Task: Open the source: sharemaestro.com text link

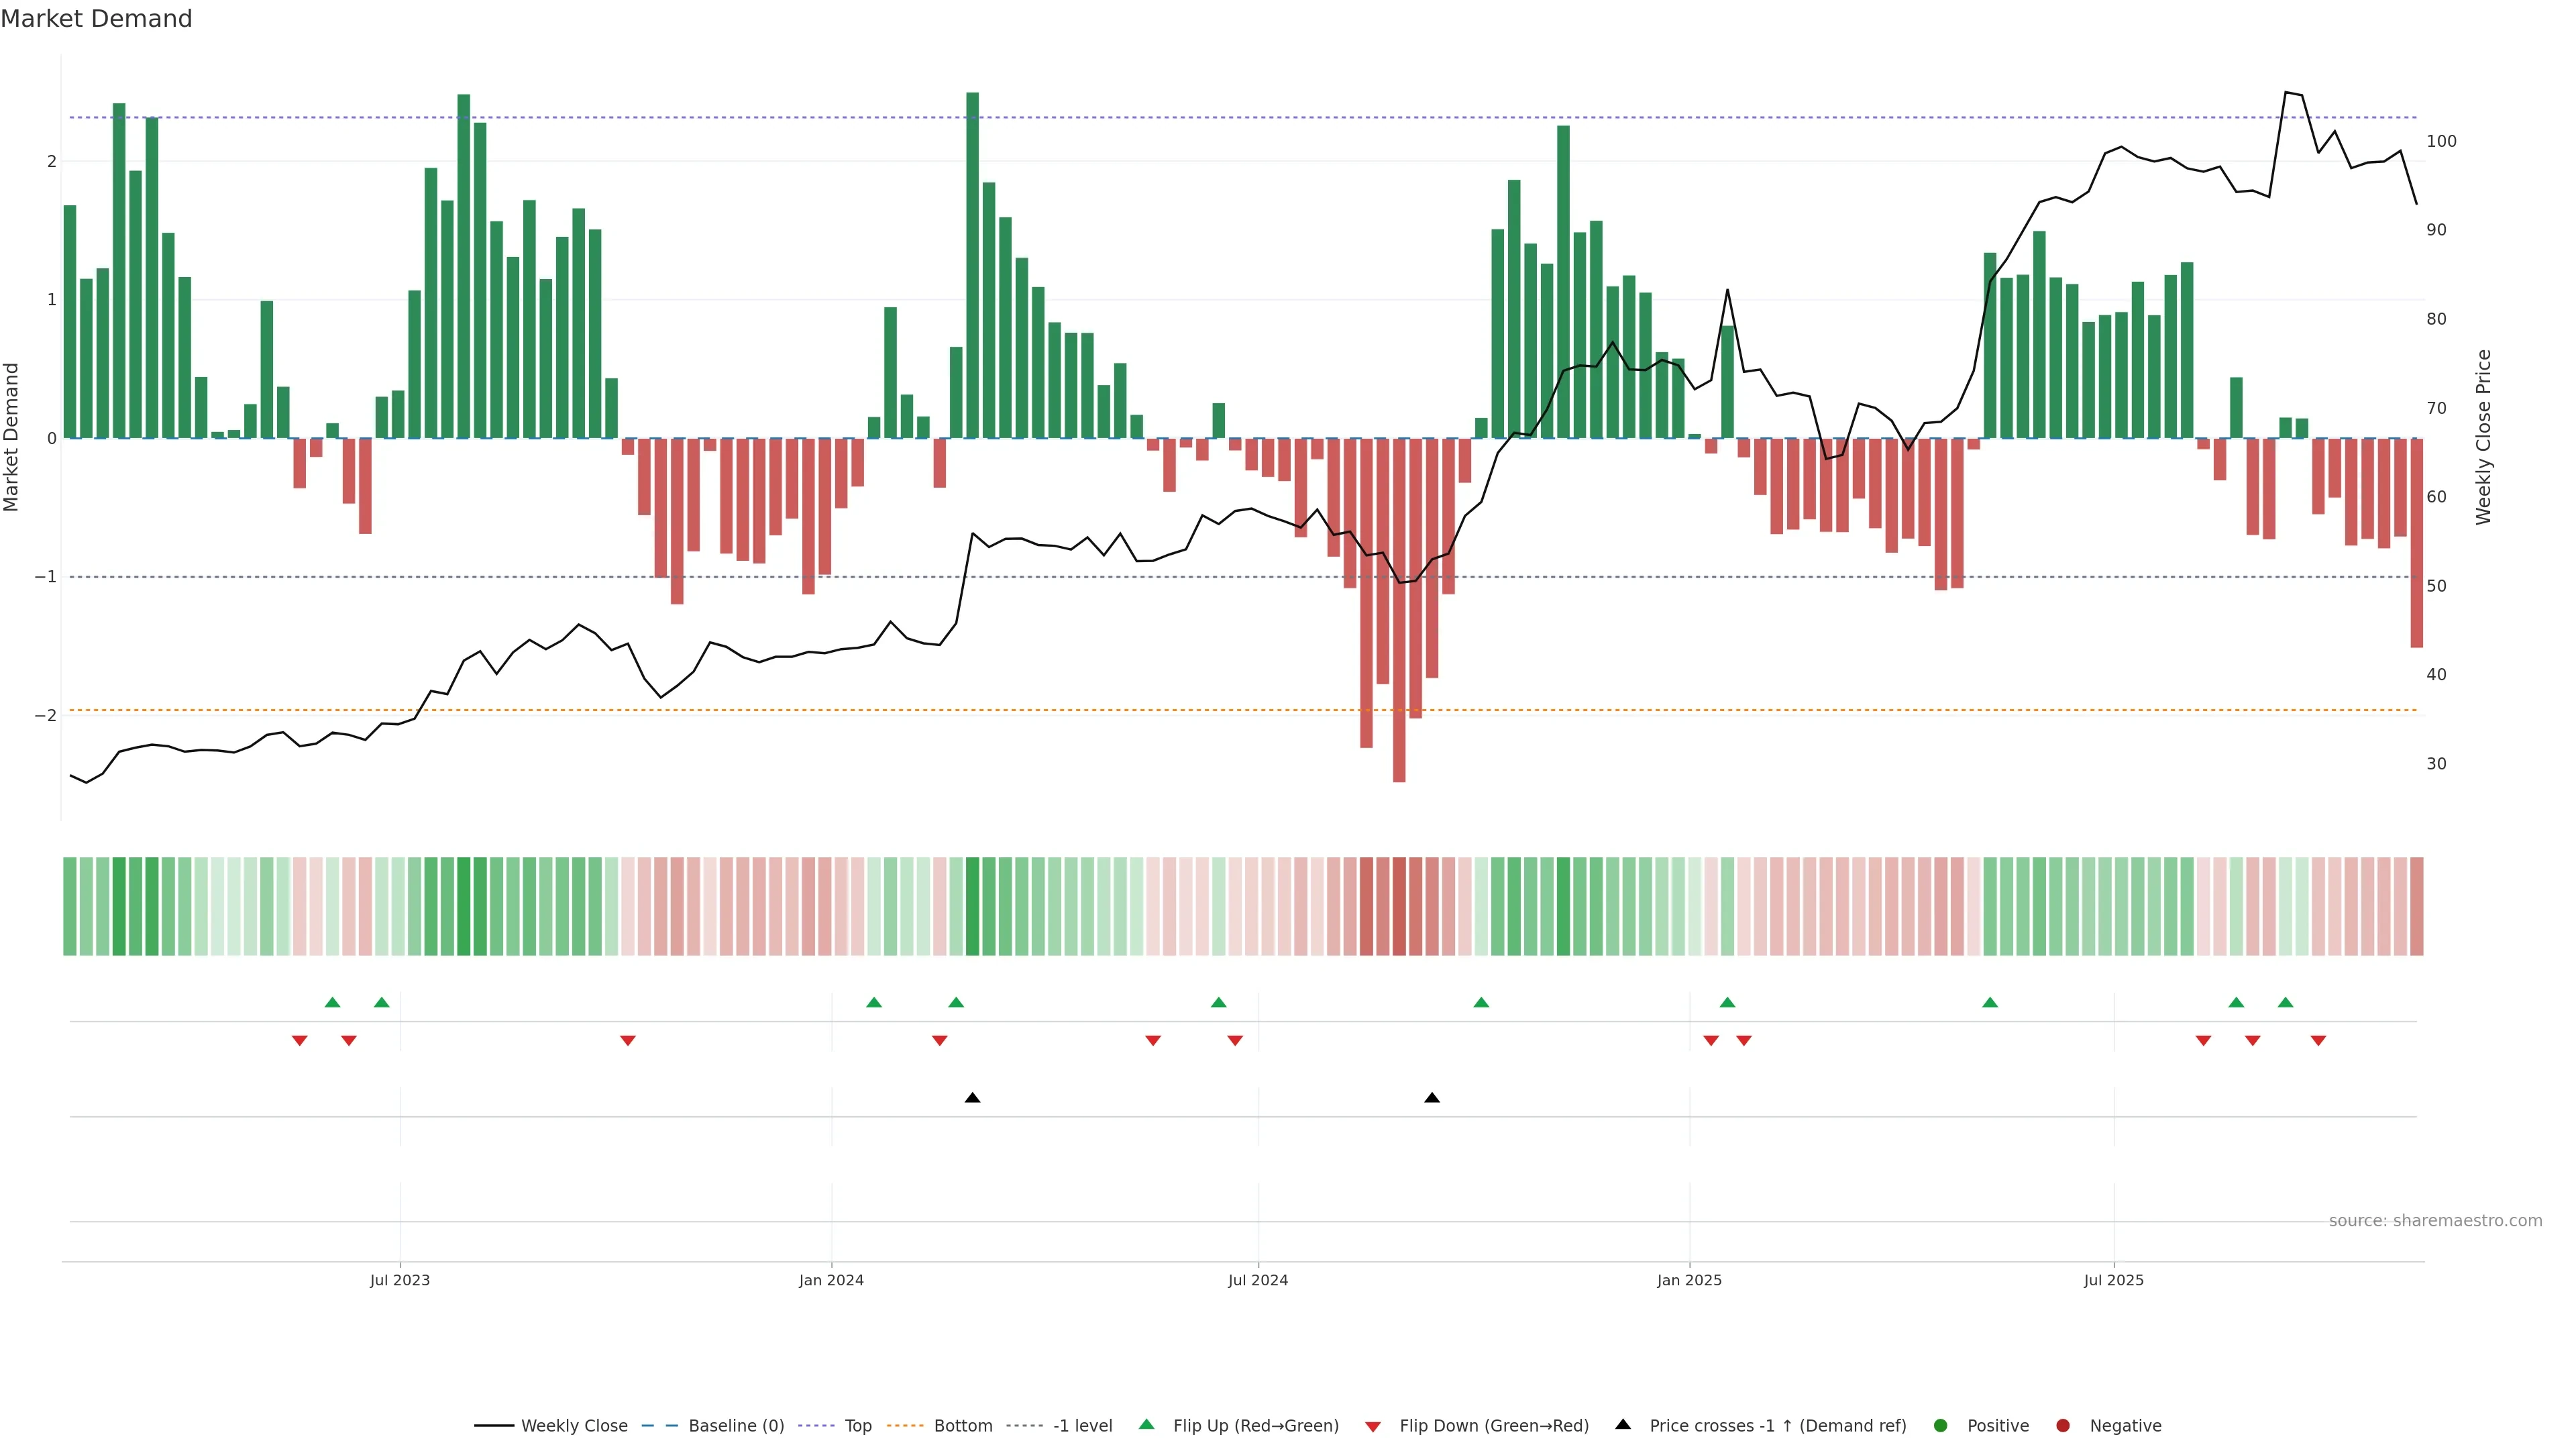Action: coord(2435,1220)
